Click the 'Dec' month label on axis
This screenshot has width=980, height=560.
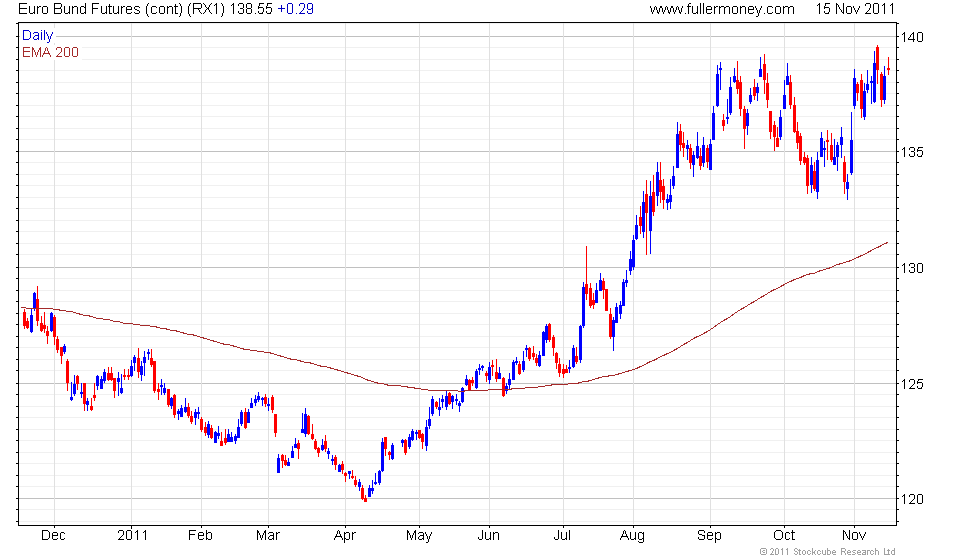tap(53, 536)
